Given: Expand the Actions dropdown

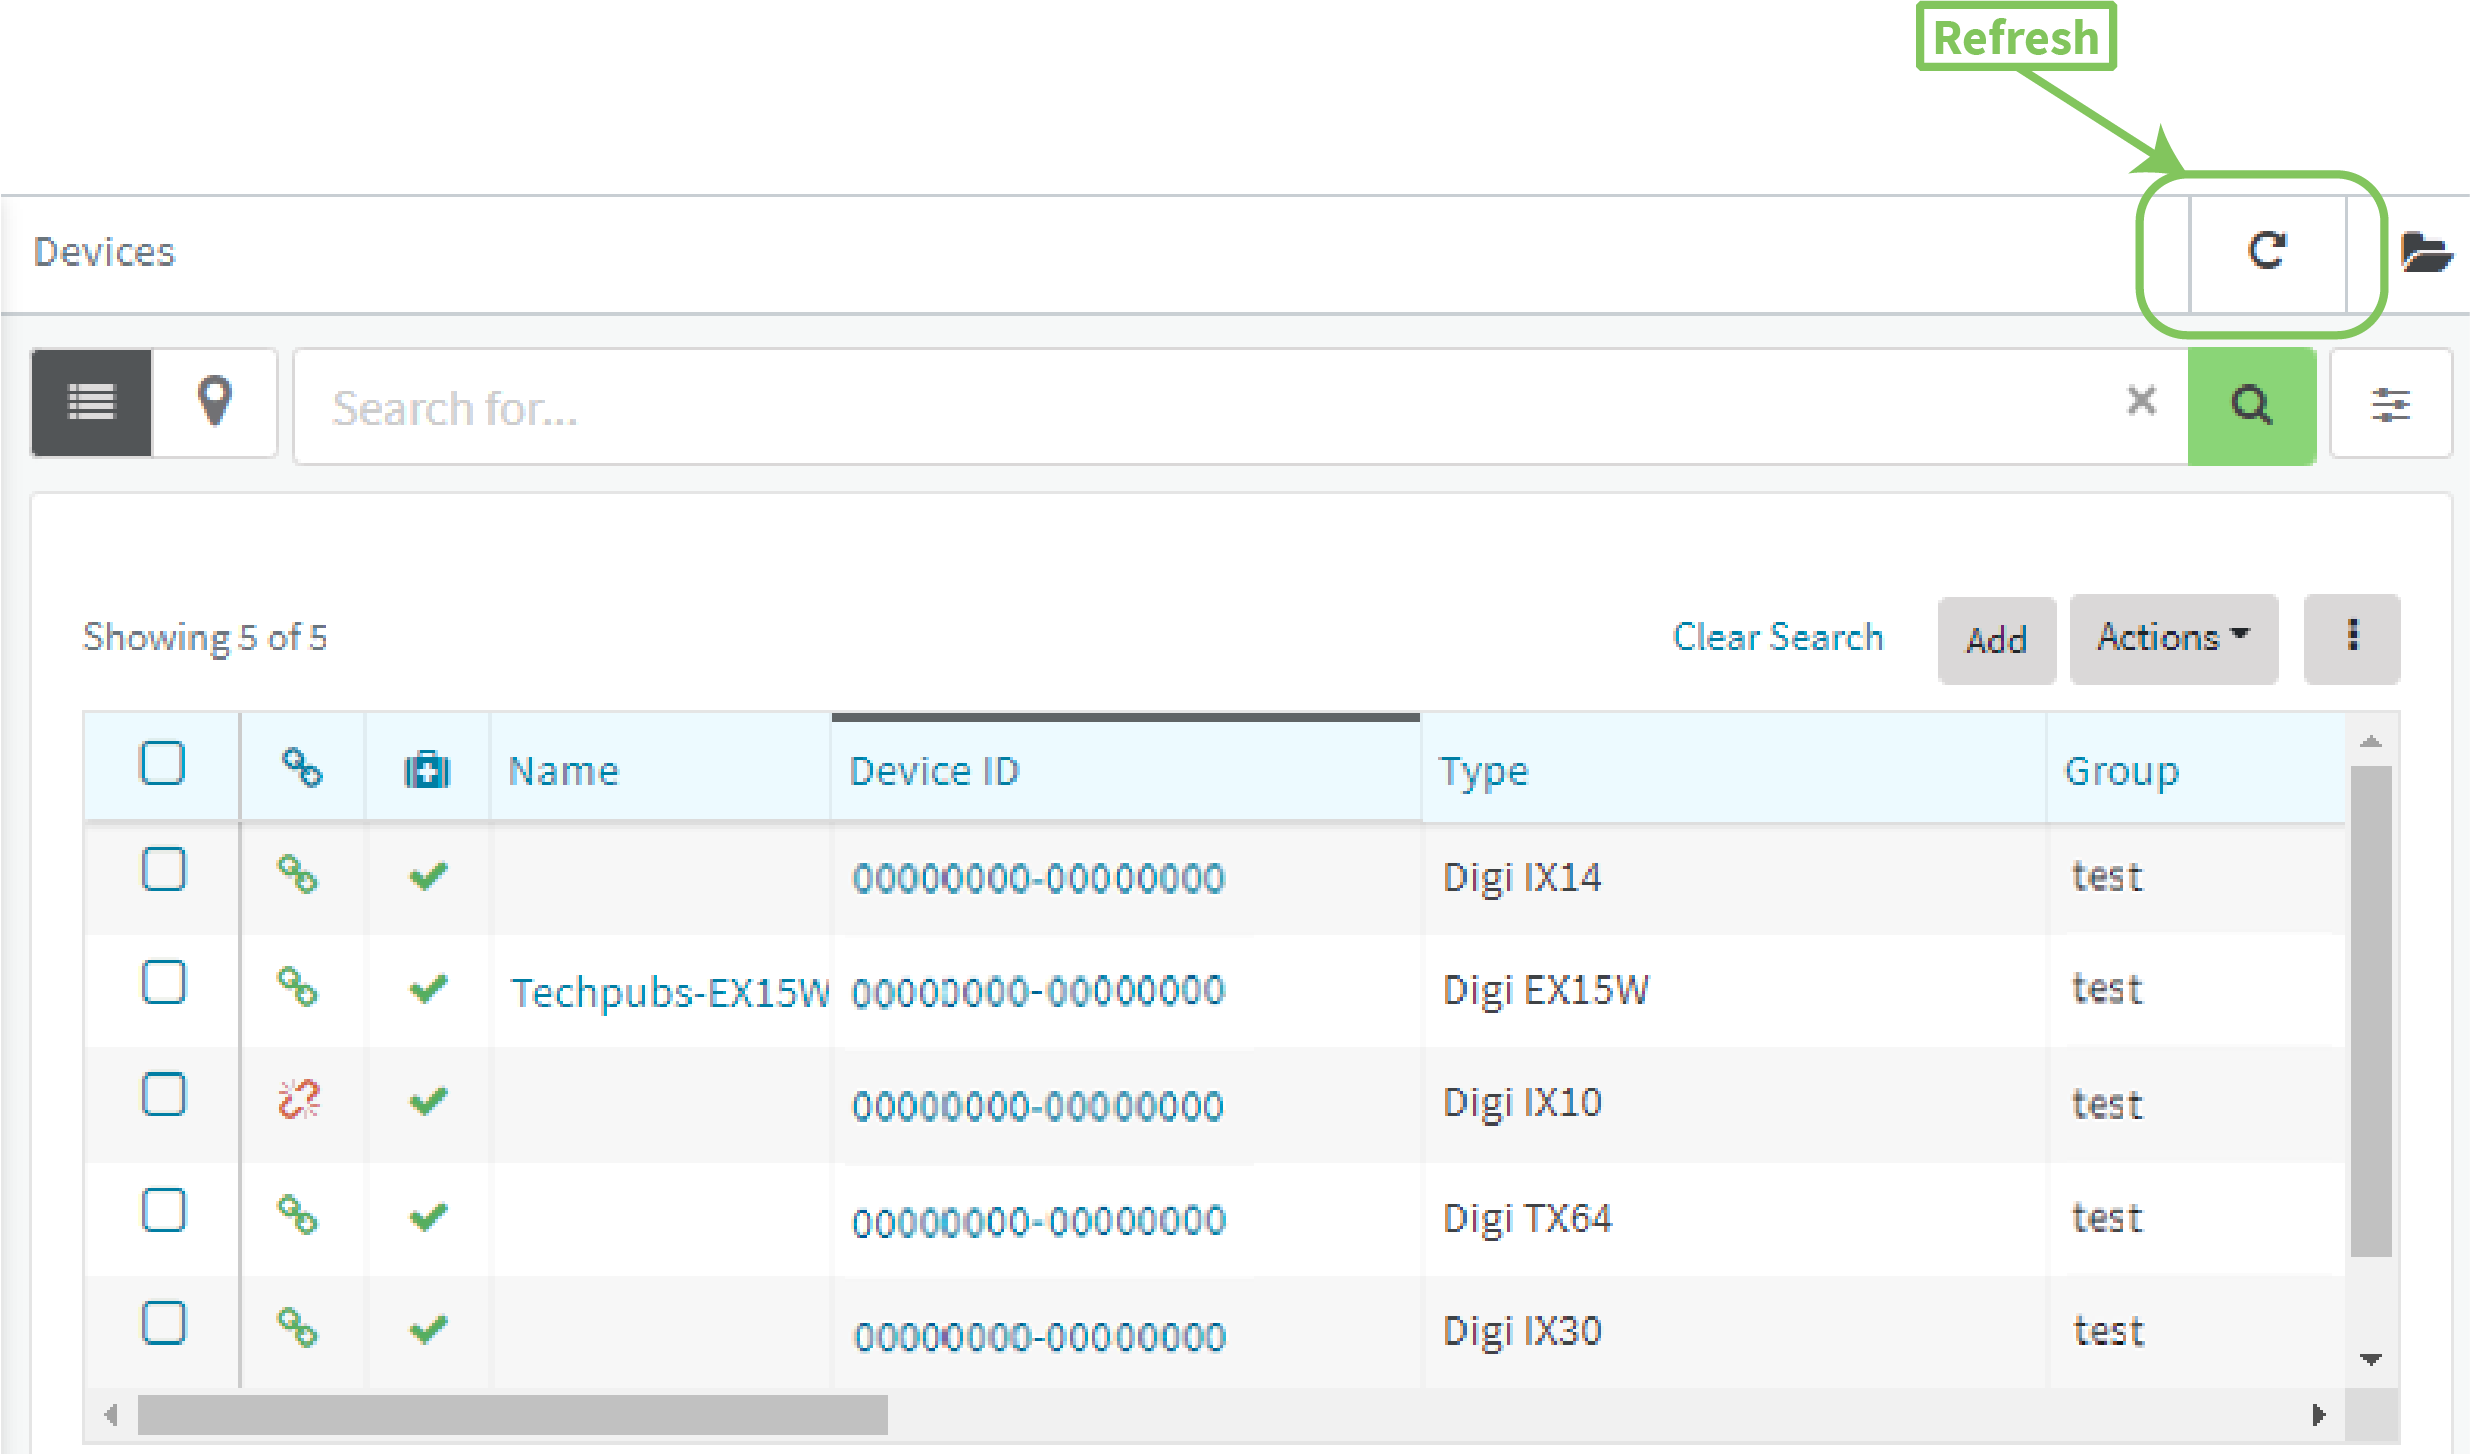Looking at the screenshot, I should point(2173,638).
